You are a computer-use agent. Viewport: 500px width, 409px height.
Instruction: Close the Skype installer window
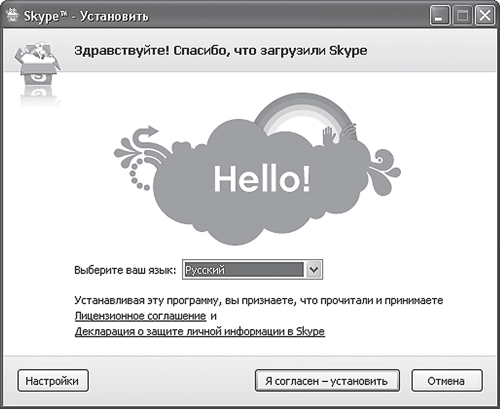coord(485,15)
